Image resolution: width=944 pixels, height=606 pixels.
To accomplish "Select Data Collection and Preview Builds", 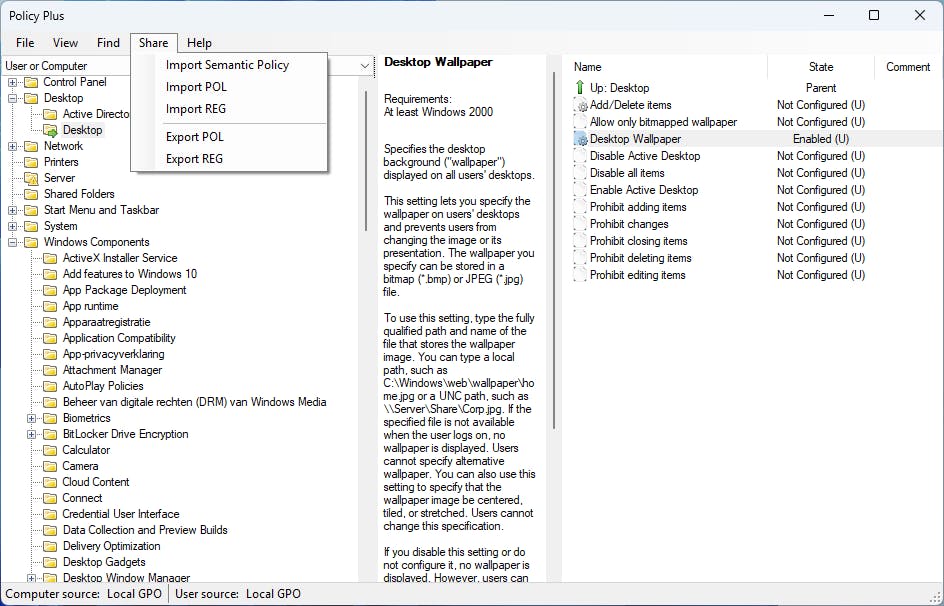I will (x=144, y=530).
